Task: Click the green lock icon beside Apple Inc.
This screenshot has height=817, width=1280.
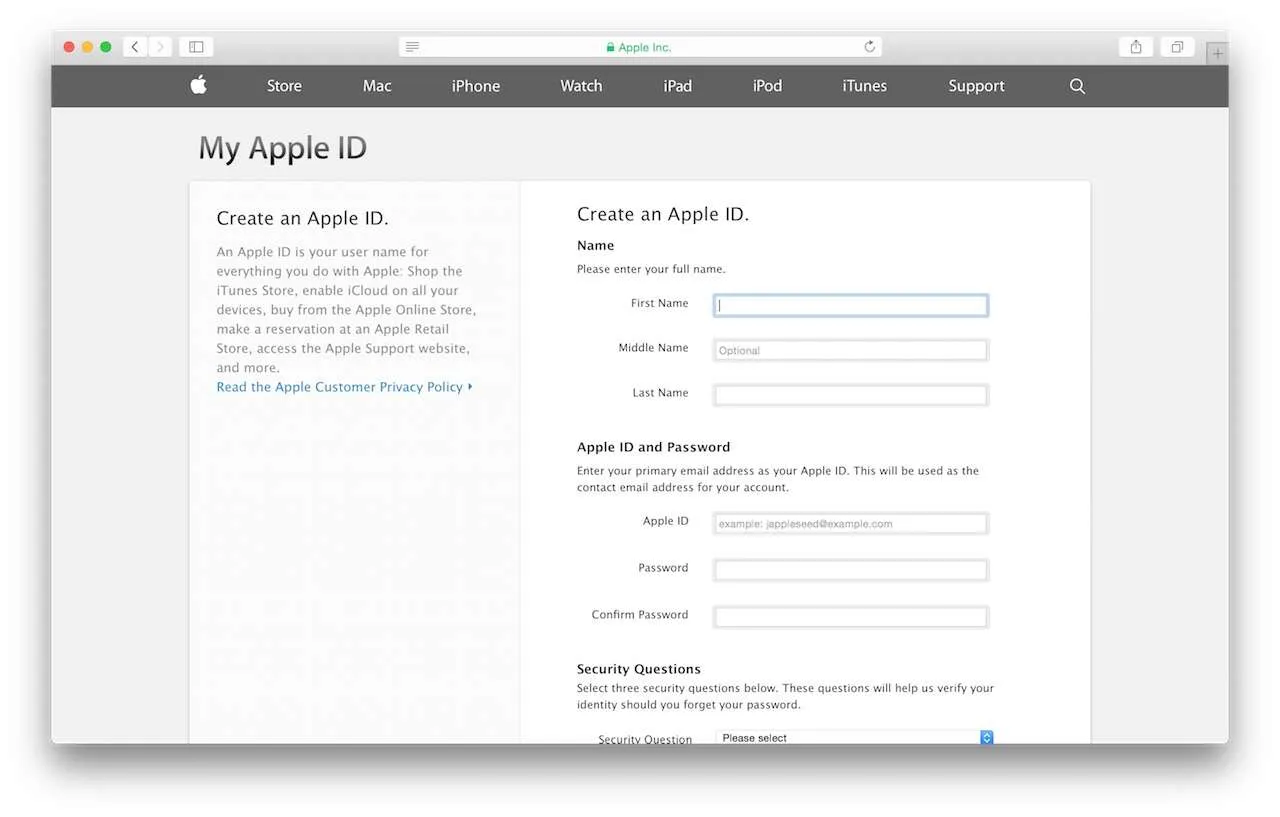Action: 610,47
